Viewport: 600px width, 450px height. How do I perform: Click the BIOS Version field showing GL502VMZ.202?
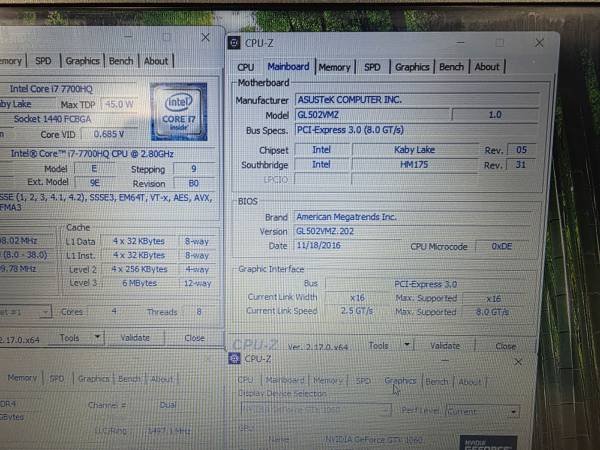[x=348, y=231]
